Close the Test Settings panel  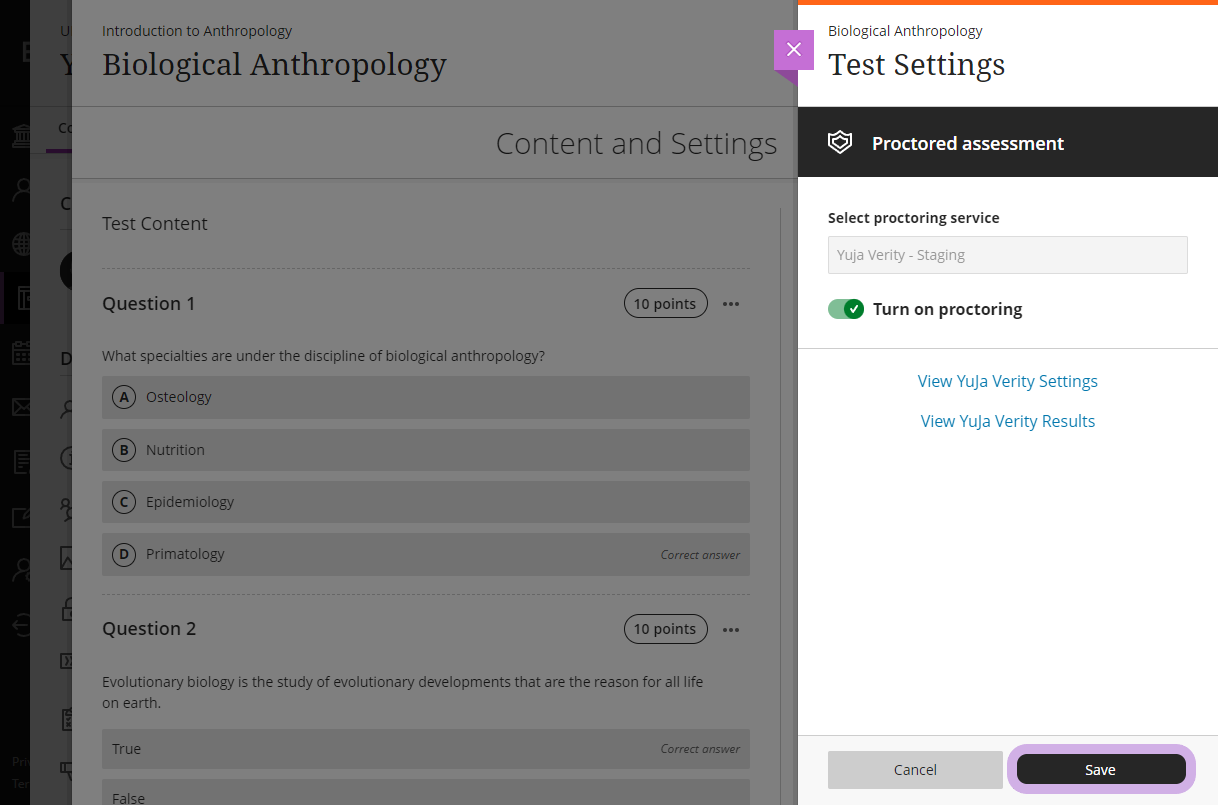[794, 50]
